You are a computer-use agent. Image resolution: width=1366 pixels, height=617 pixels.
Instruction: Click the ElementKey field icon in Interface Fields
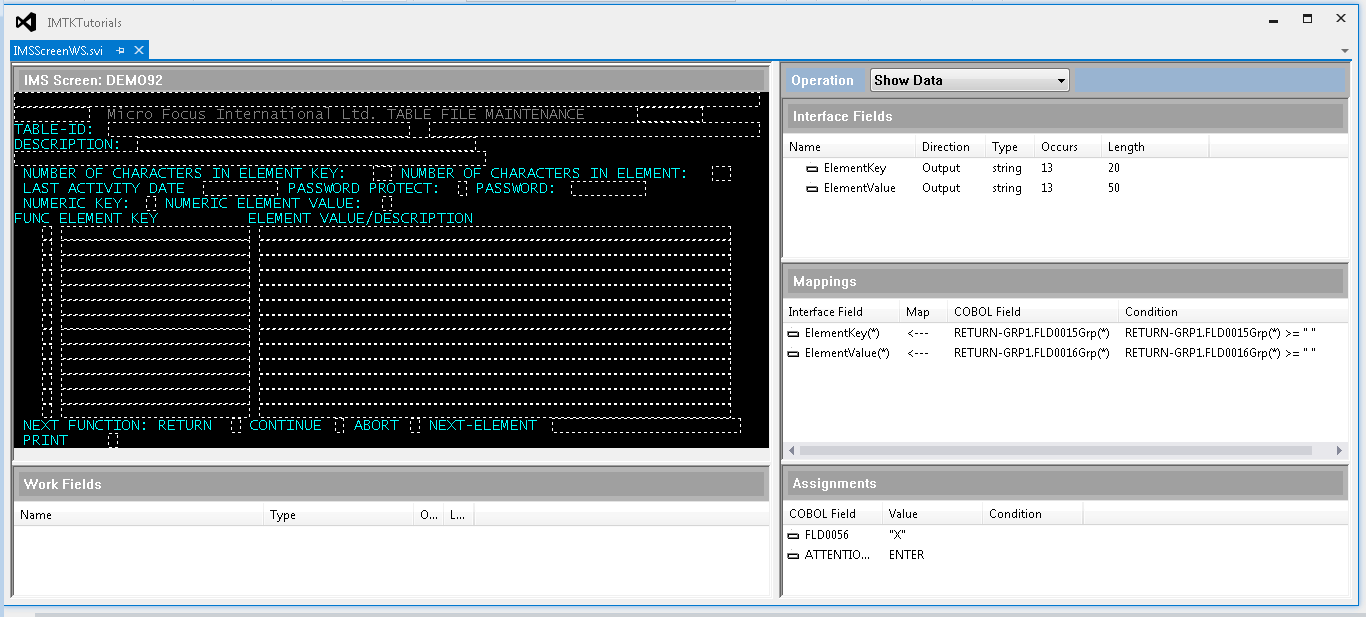click(812, 168)
